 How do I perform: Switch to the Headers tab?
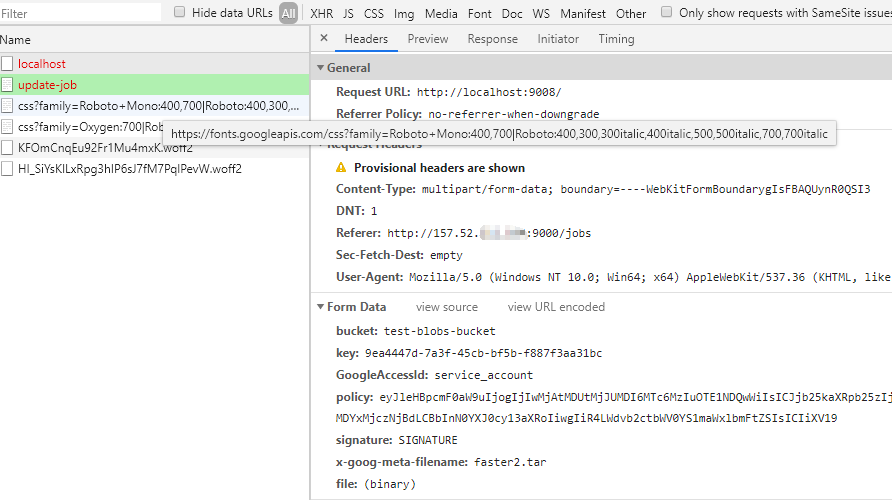tap(366, 39)
